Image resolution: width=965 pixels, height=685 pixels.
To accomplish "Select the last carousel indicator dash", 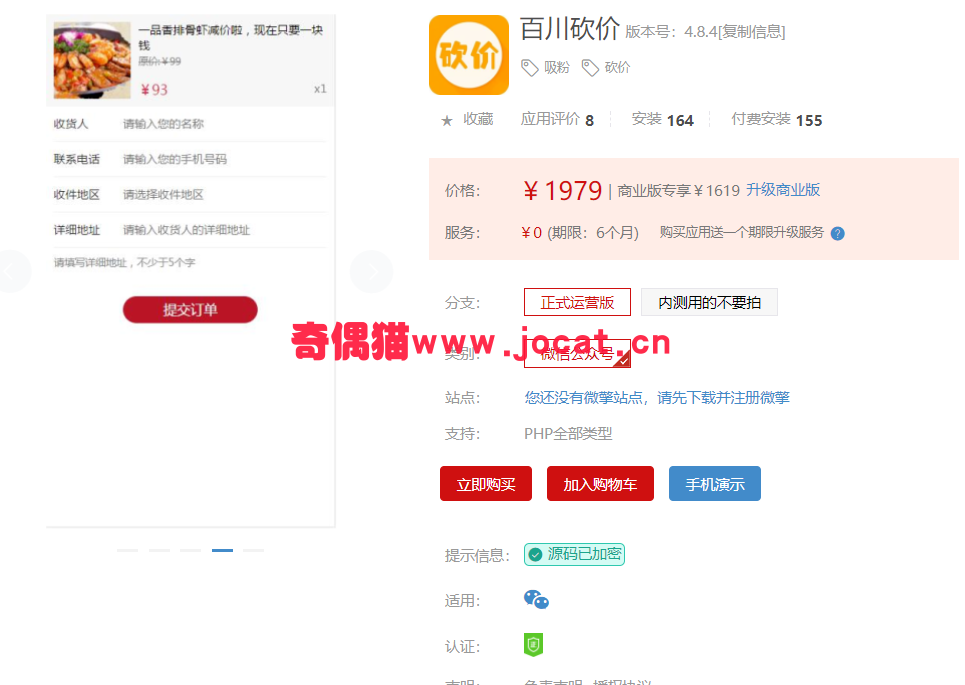I will (x=254, y=550).
